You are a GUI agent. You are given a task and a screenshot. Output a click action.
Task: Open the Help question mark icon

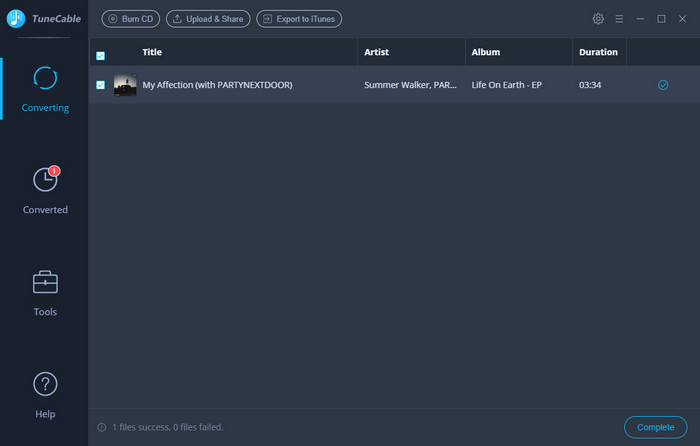click(x=45, y=384)
